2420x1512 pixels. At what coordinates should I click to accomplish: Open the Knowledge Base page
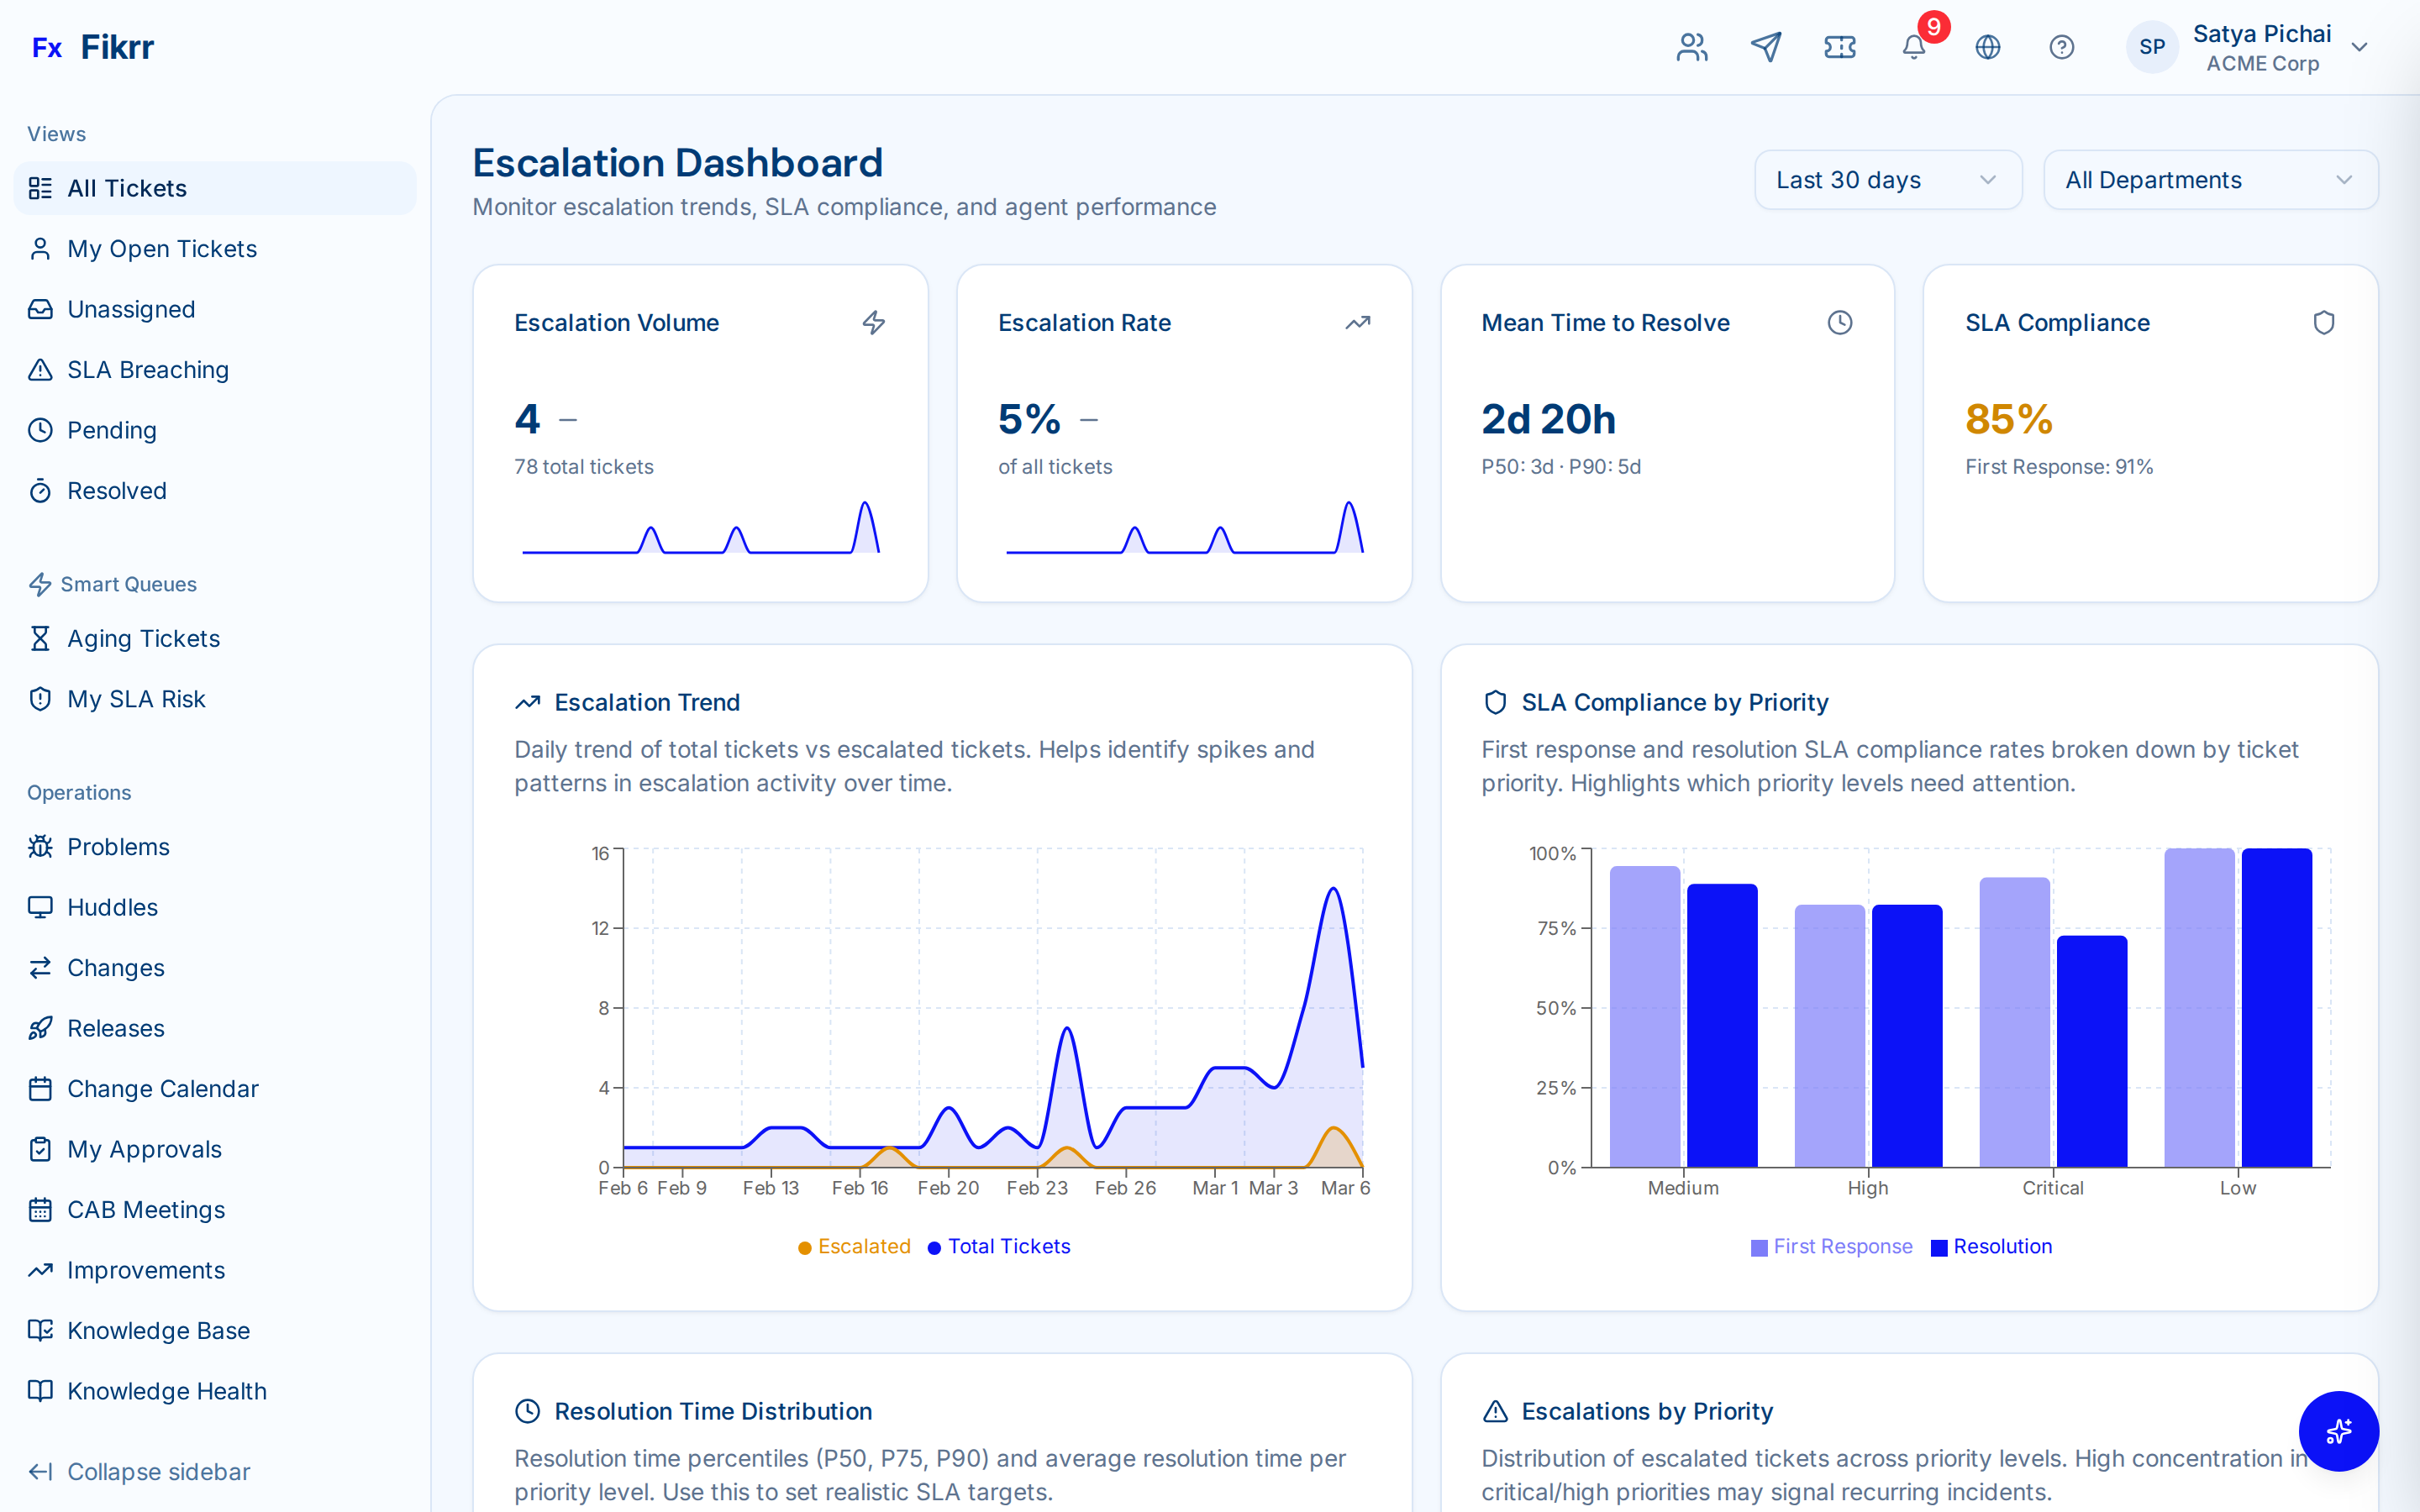[158, 1330]
